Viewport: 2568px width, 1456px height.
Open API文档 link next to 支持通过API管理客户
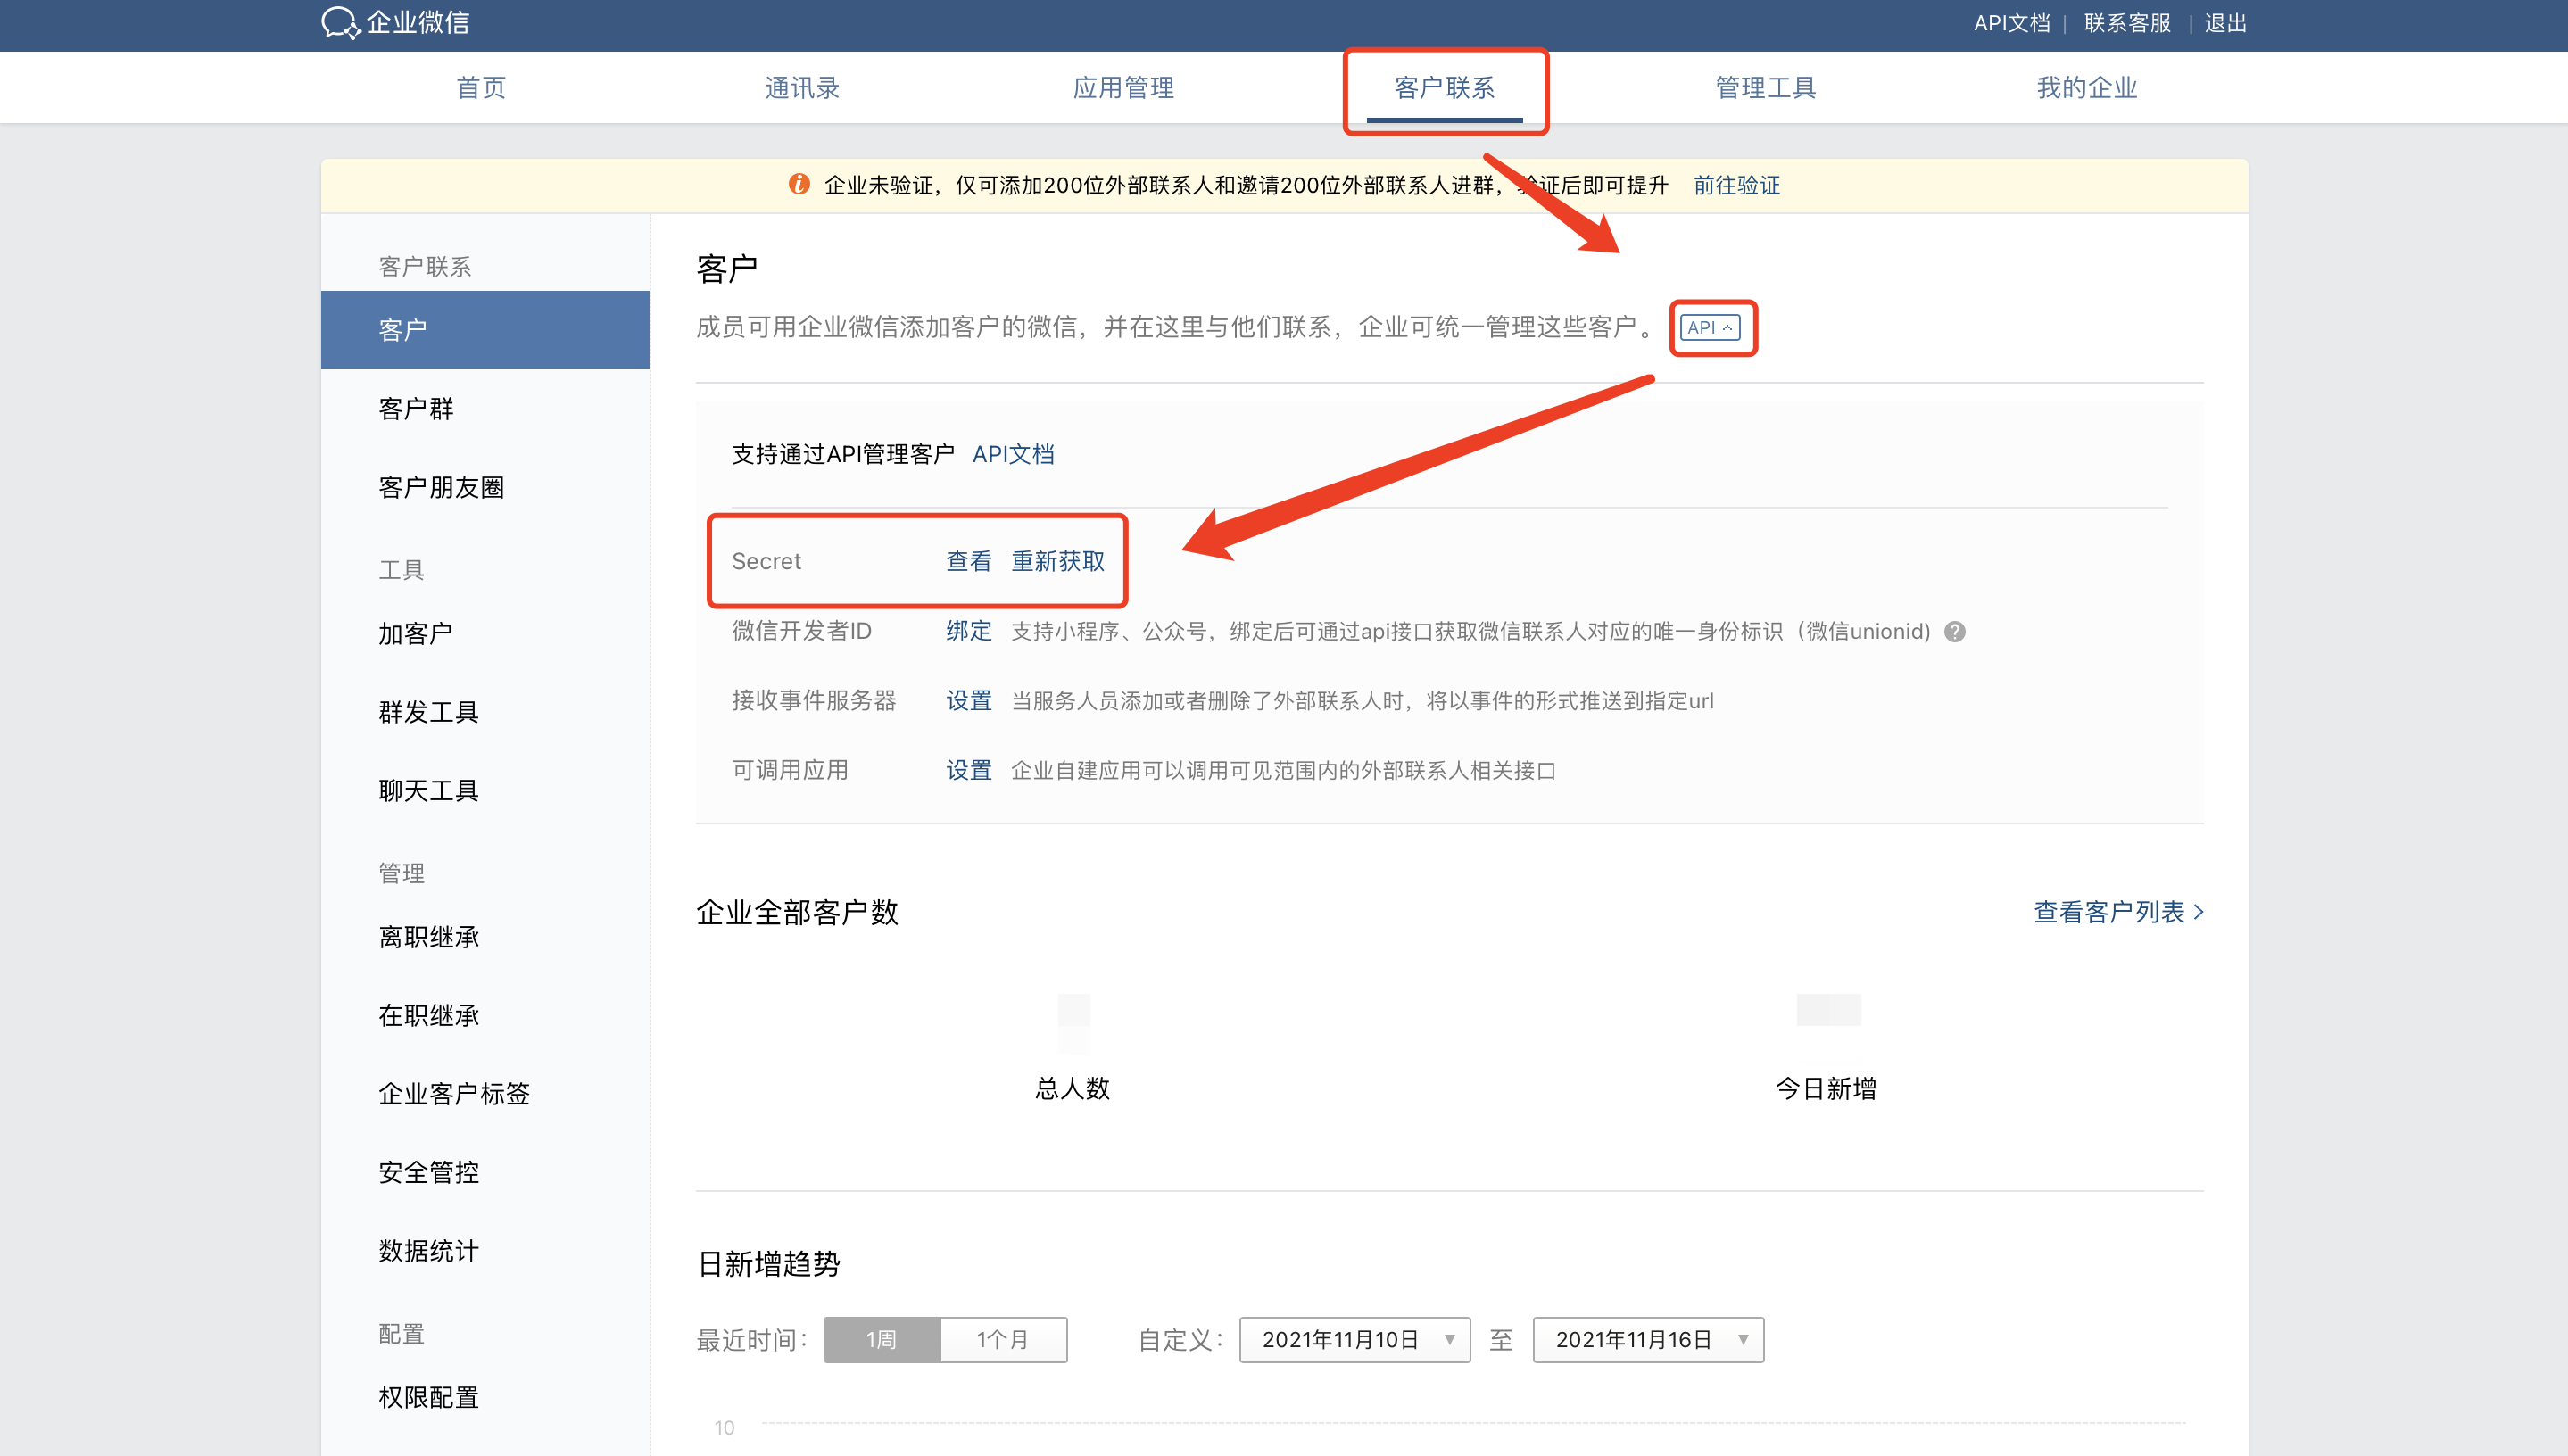pyautogui.click(x=1013, y=454)
